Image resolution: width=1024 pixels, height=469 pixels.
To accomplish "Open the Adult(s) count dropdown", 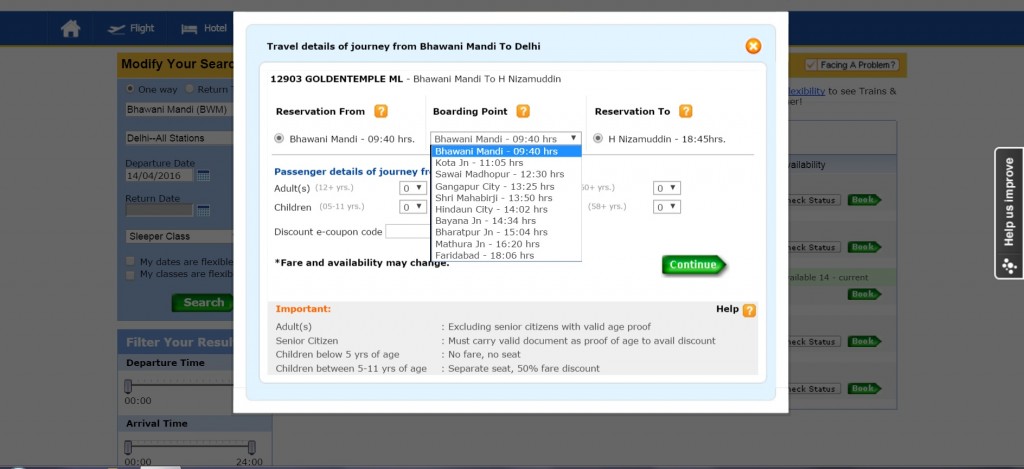I will click(x=412, y=187).
